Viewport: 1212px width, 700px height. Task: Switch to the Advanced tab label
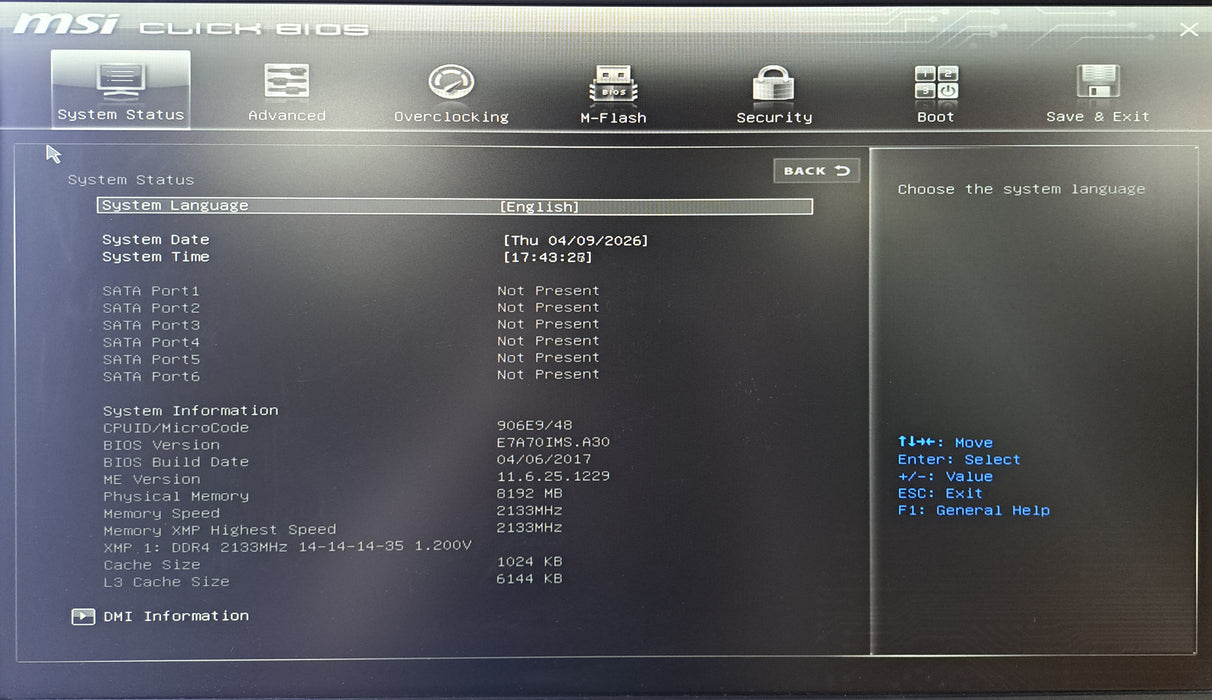[287, 116]
